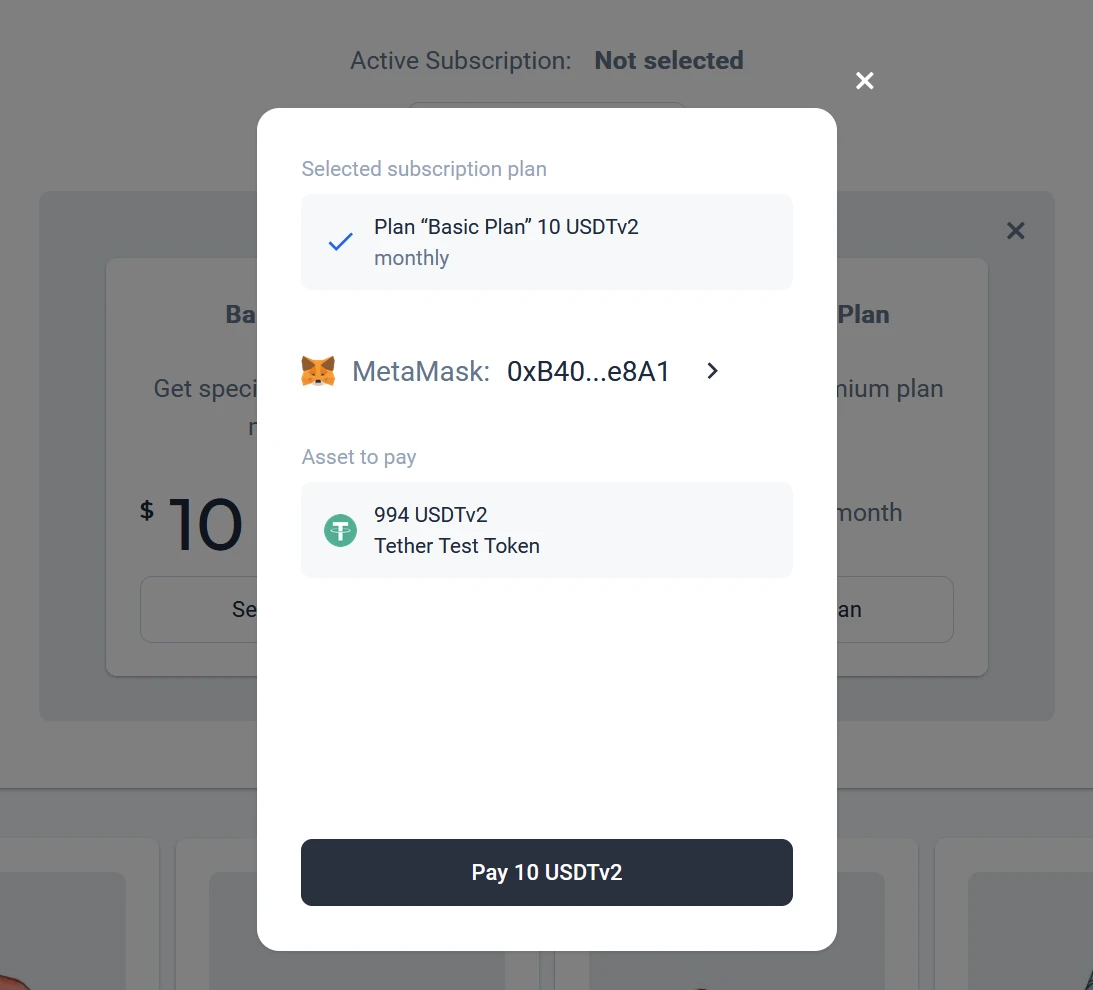
Task: Click the "monthly" billing period text
Action: (411, 258)
